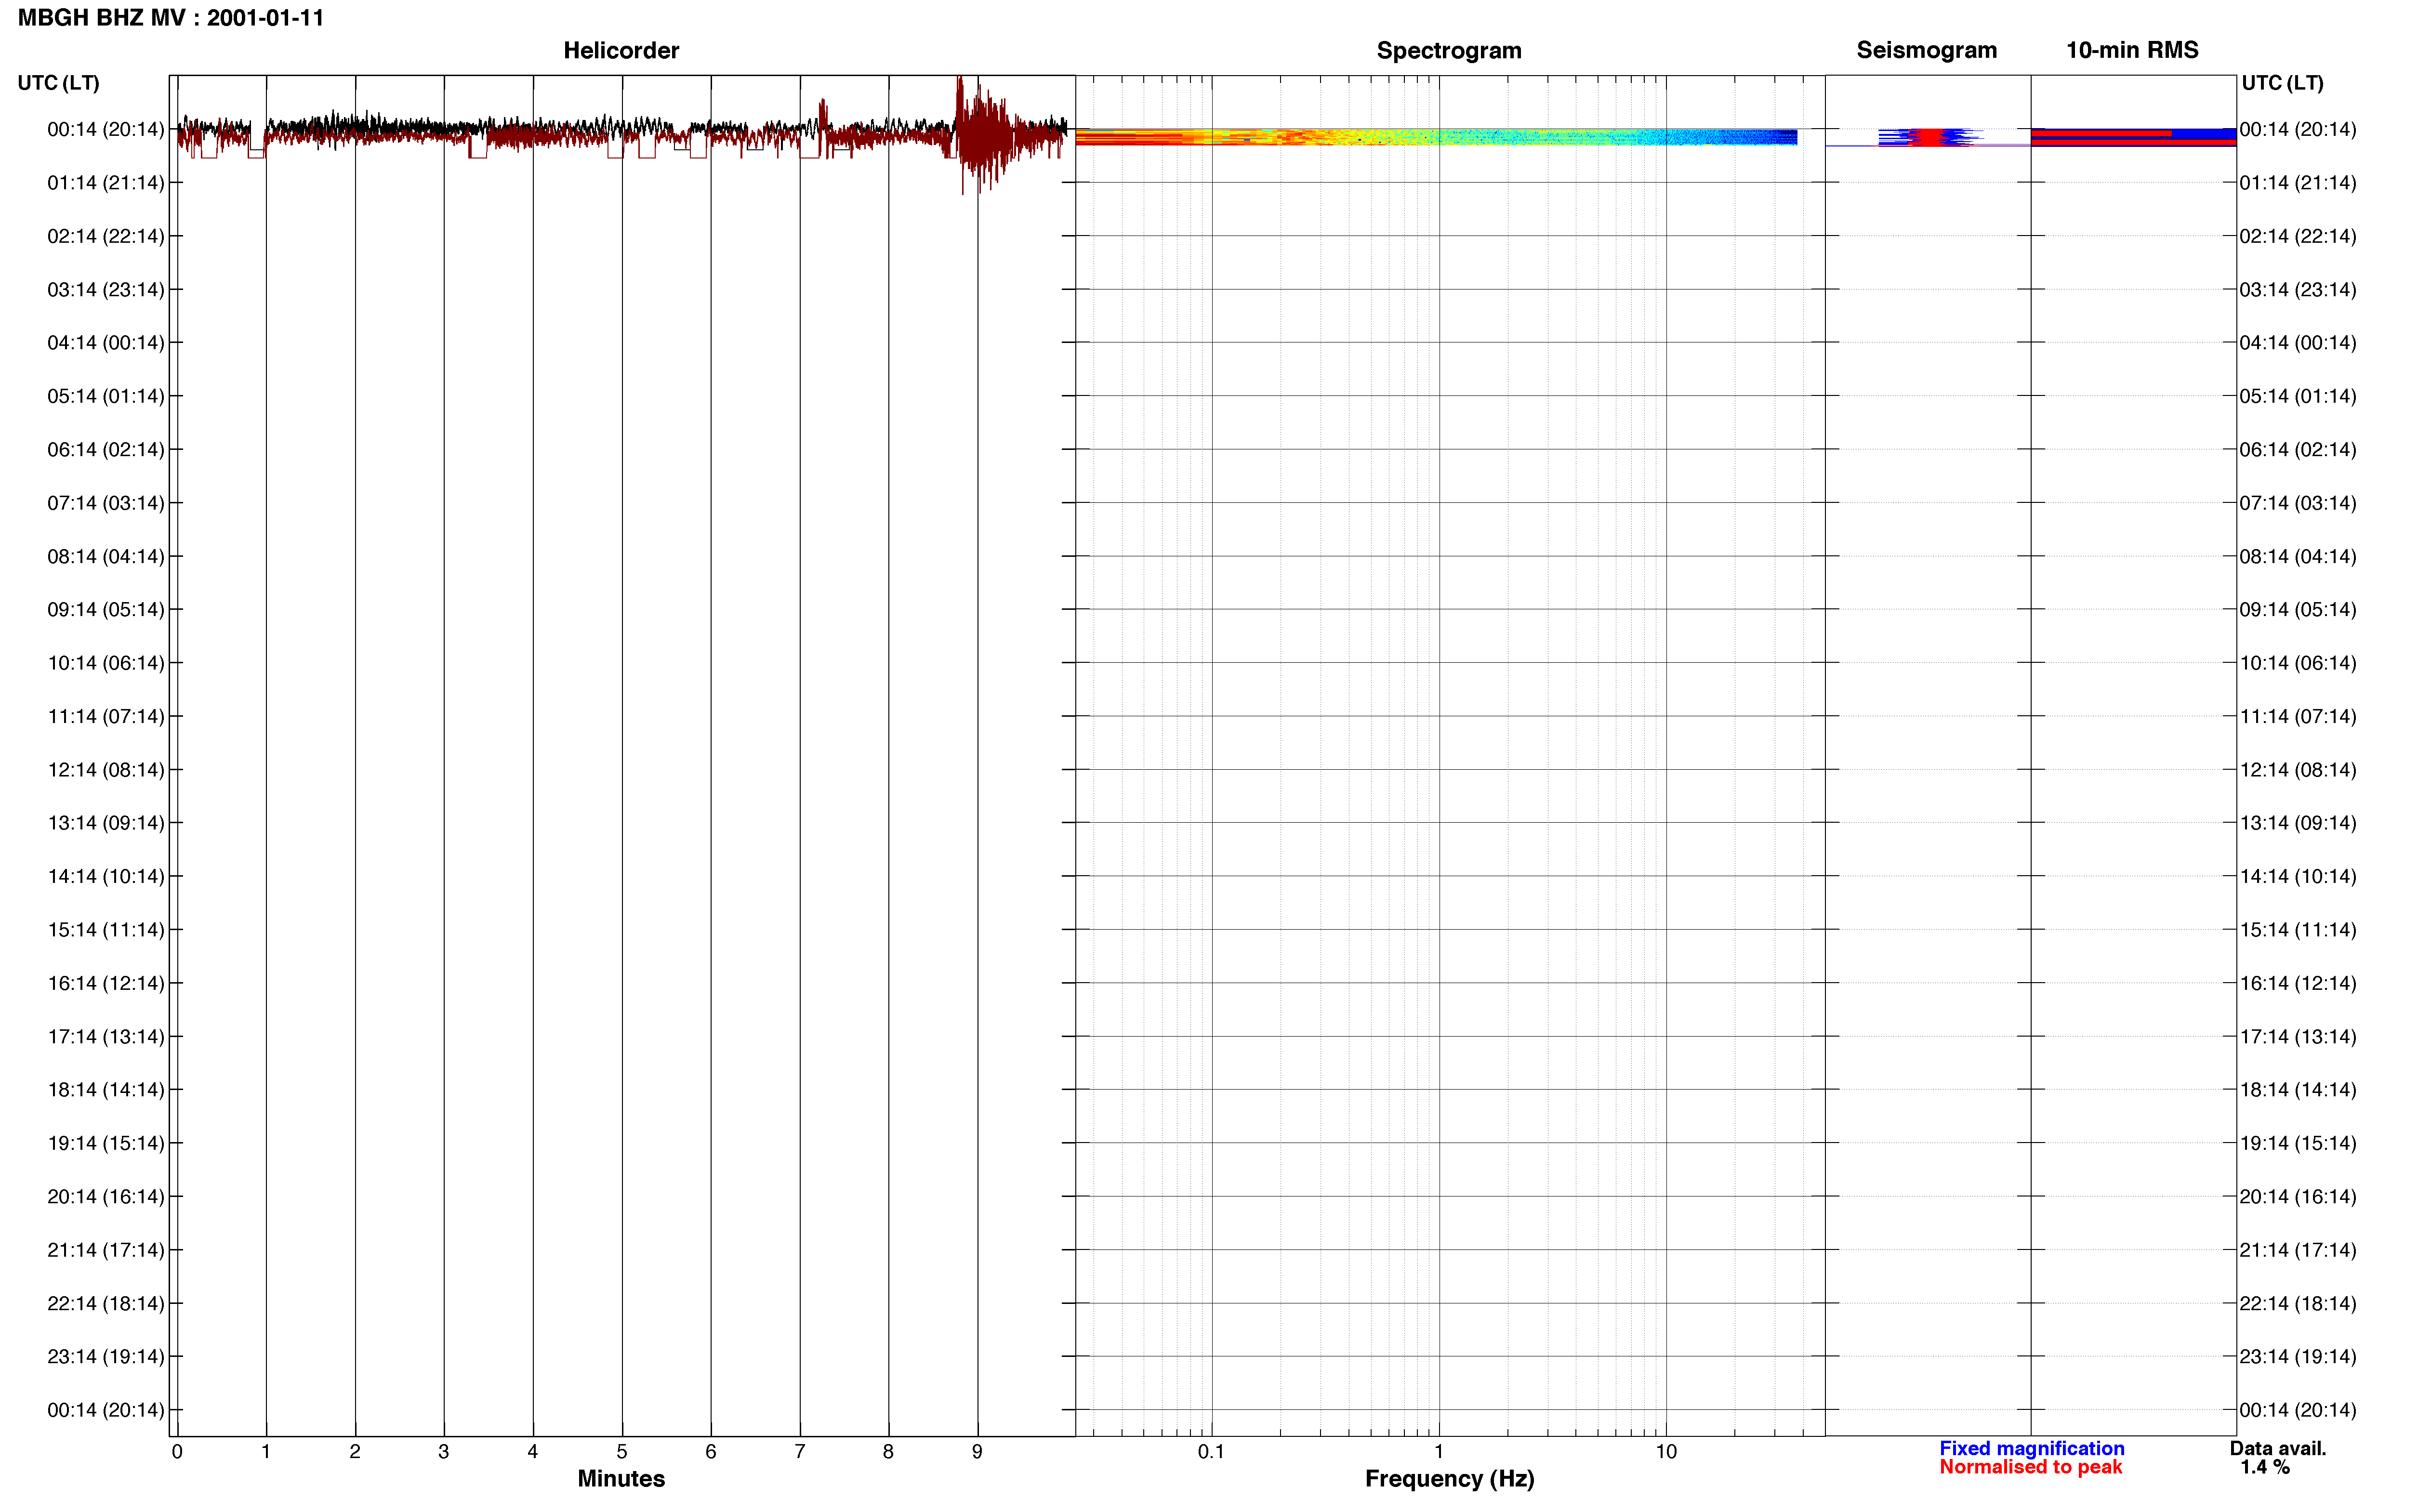Click right time label '20:14 (16:14)'

[x=2297, y=1197]
